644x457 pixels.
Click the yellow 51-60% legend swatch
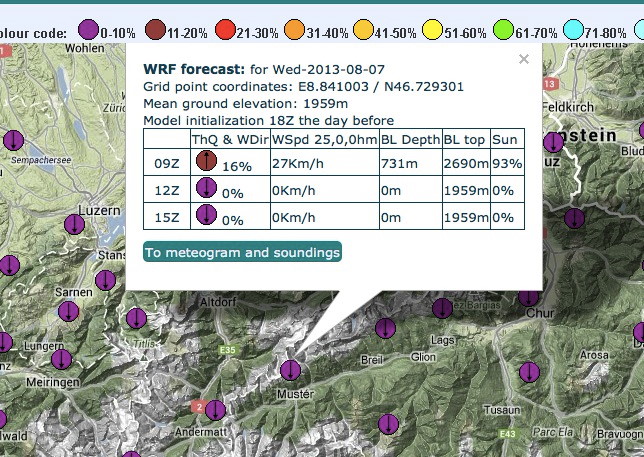click(432, 30)
